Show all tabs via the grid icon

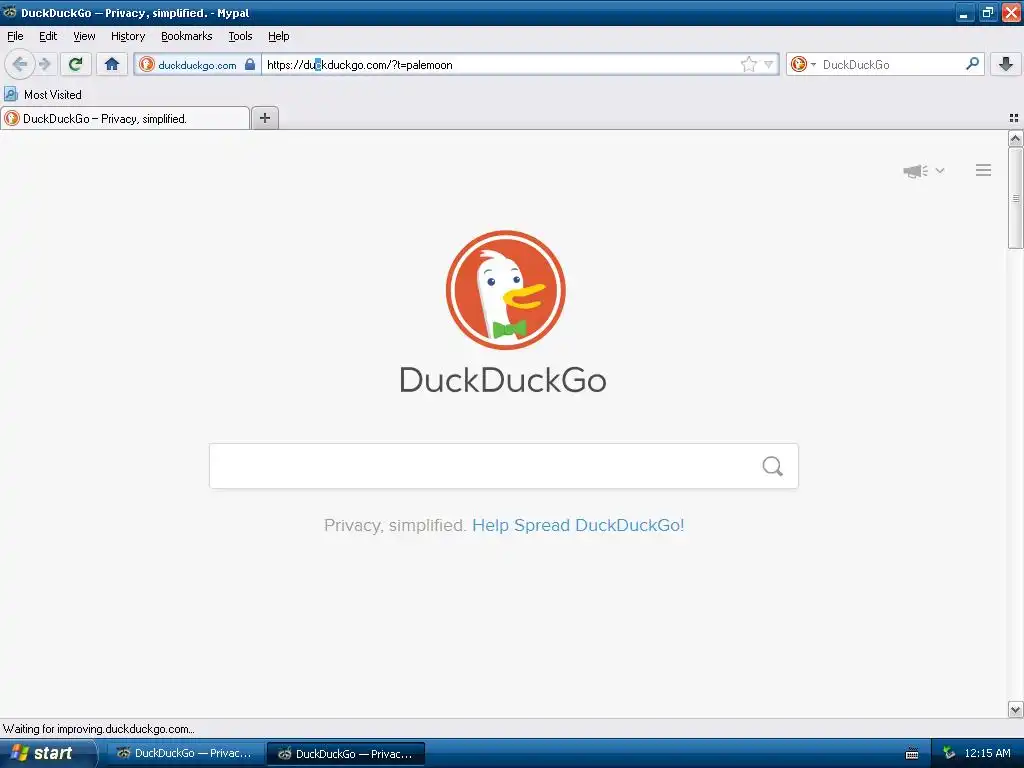pyautogui.click(x=1014, y=118)
